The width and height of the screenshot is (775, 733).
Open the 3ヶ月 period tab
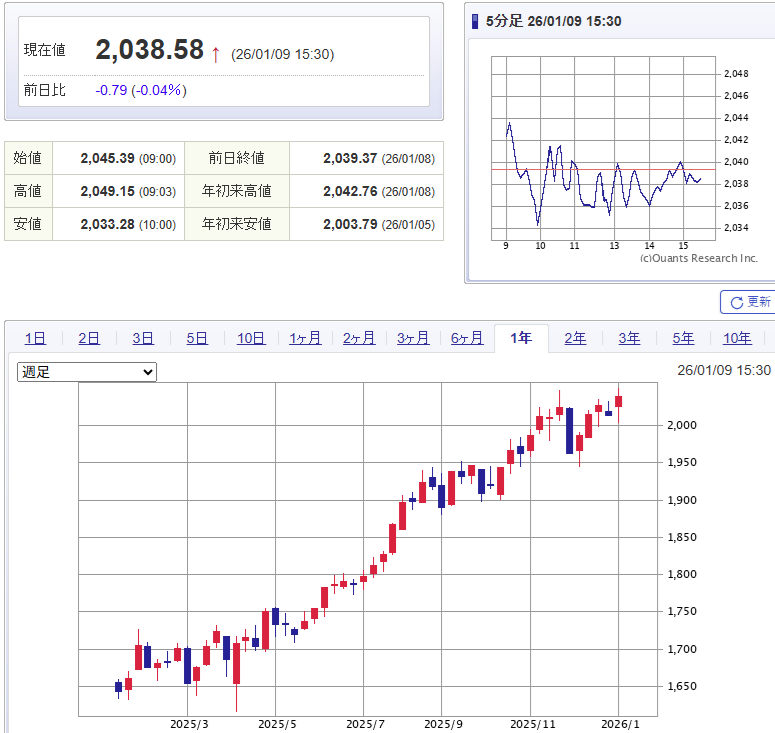[413, 338]
